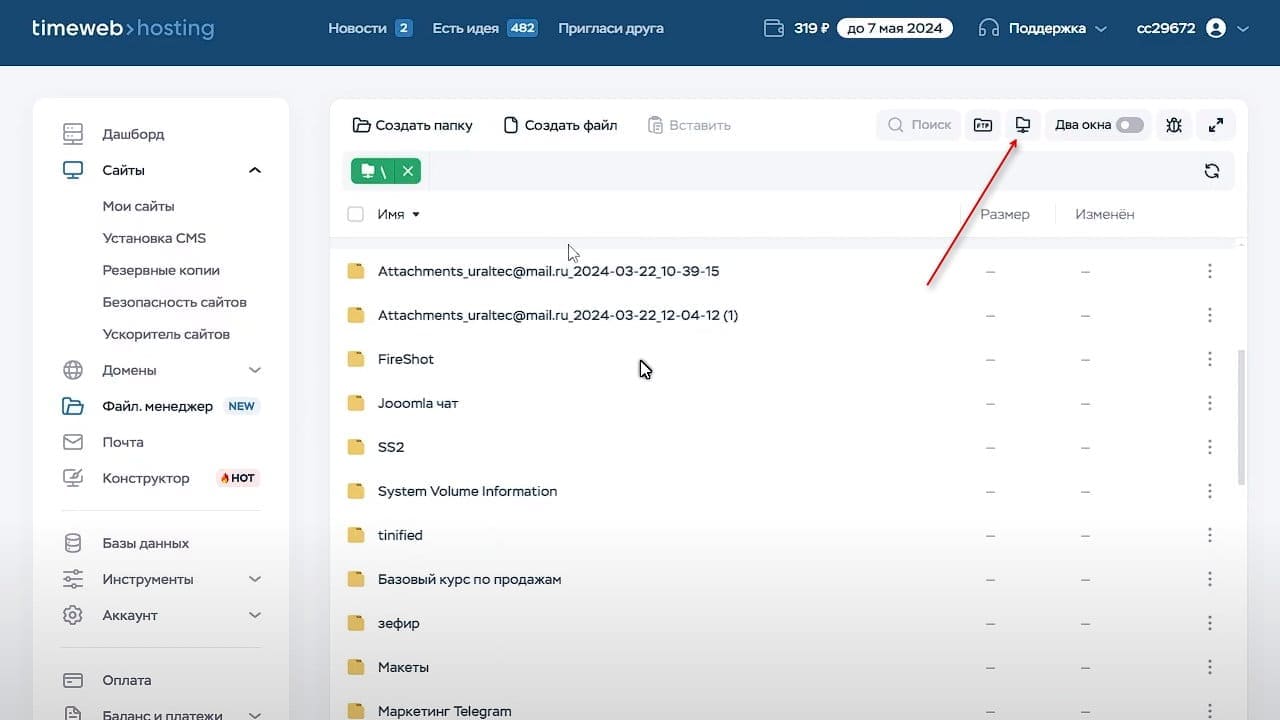Open Ускоритель сайтов

point(166,334)
